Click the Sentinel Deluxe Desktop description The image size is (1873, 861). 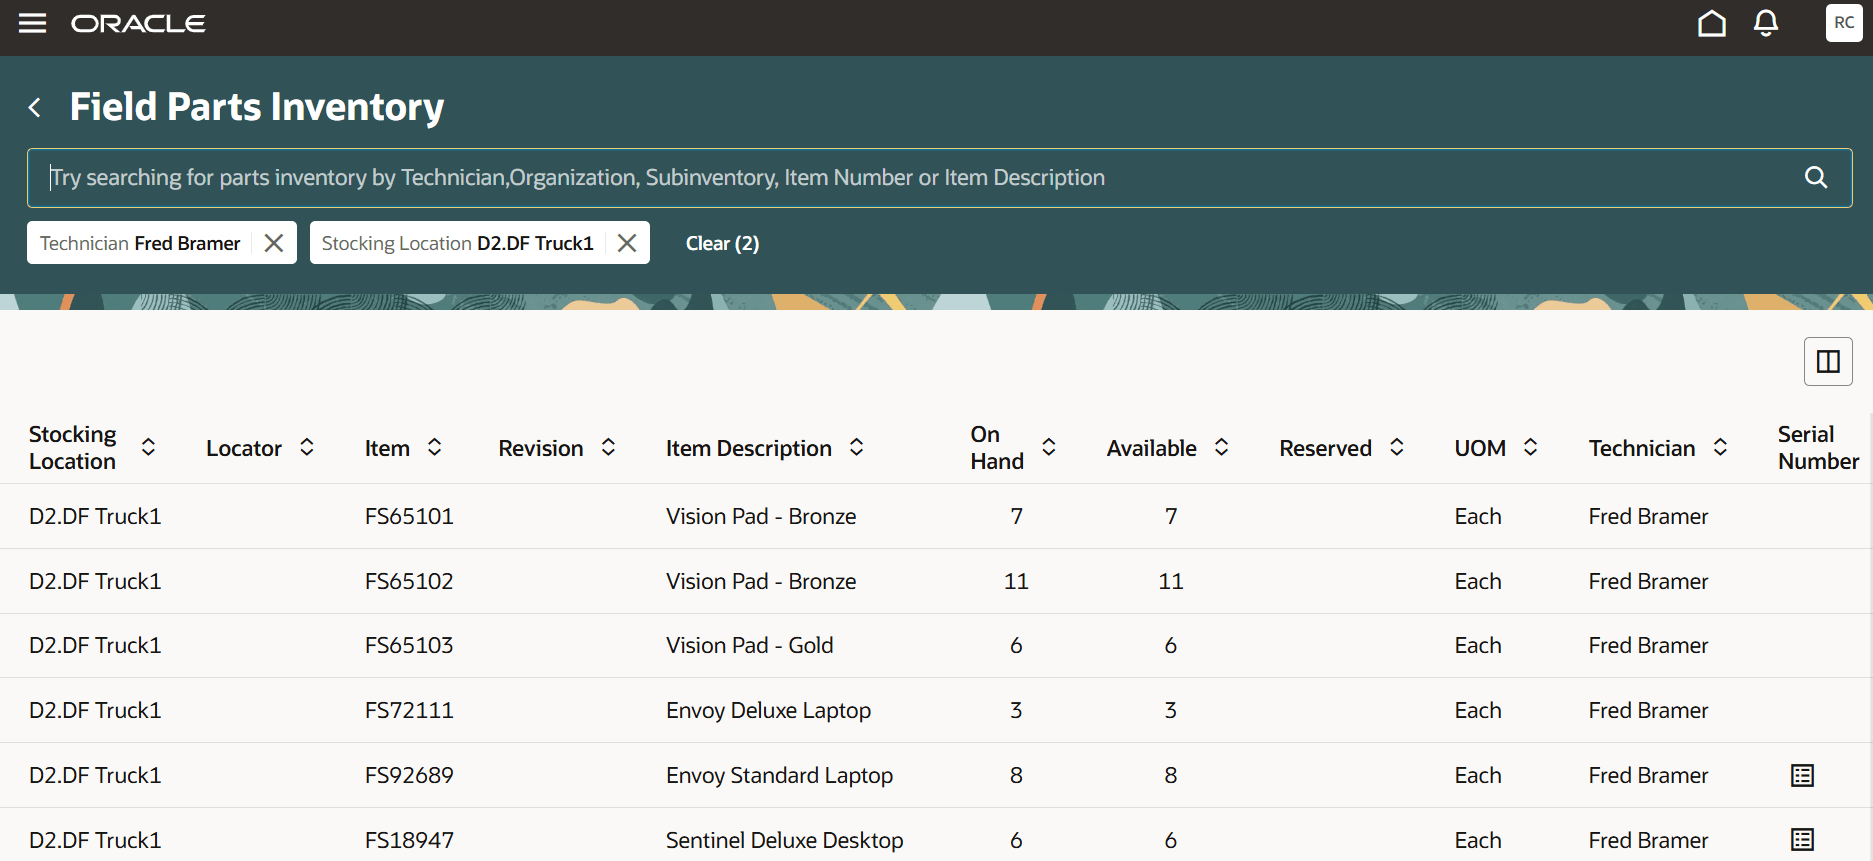784,840
